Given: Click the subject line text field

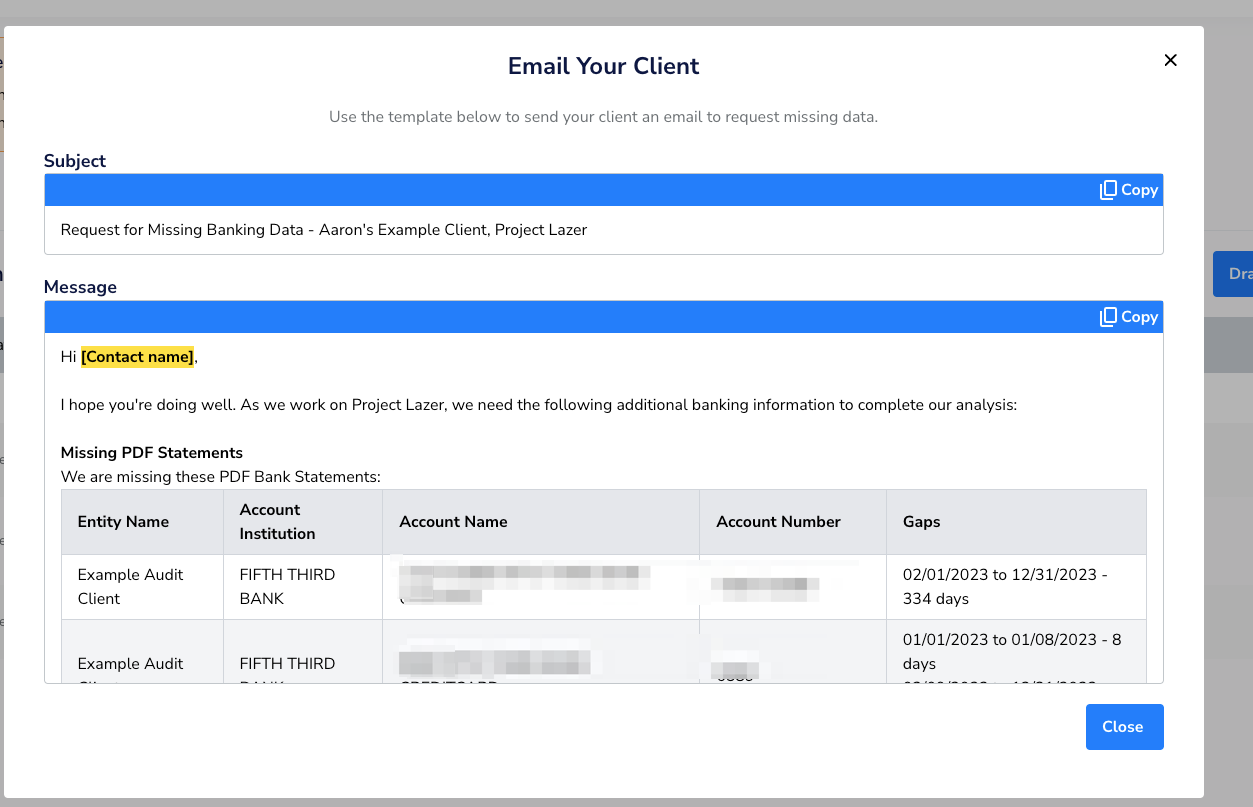Looking at the screenshot, I should tap(603, 230).
